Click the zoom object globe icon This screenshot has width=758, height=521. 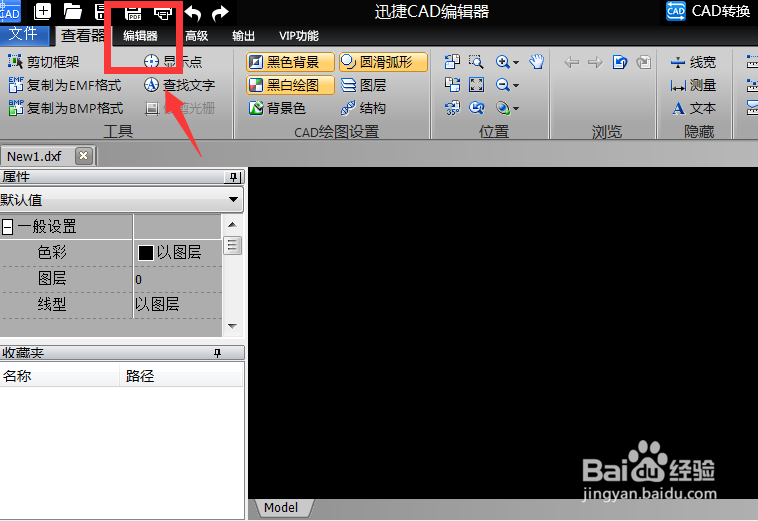tap(503, 108)
